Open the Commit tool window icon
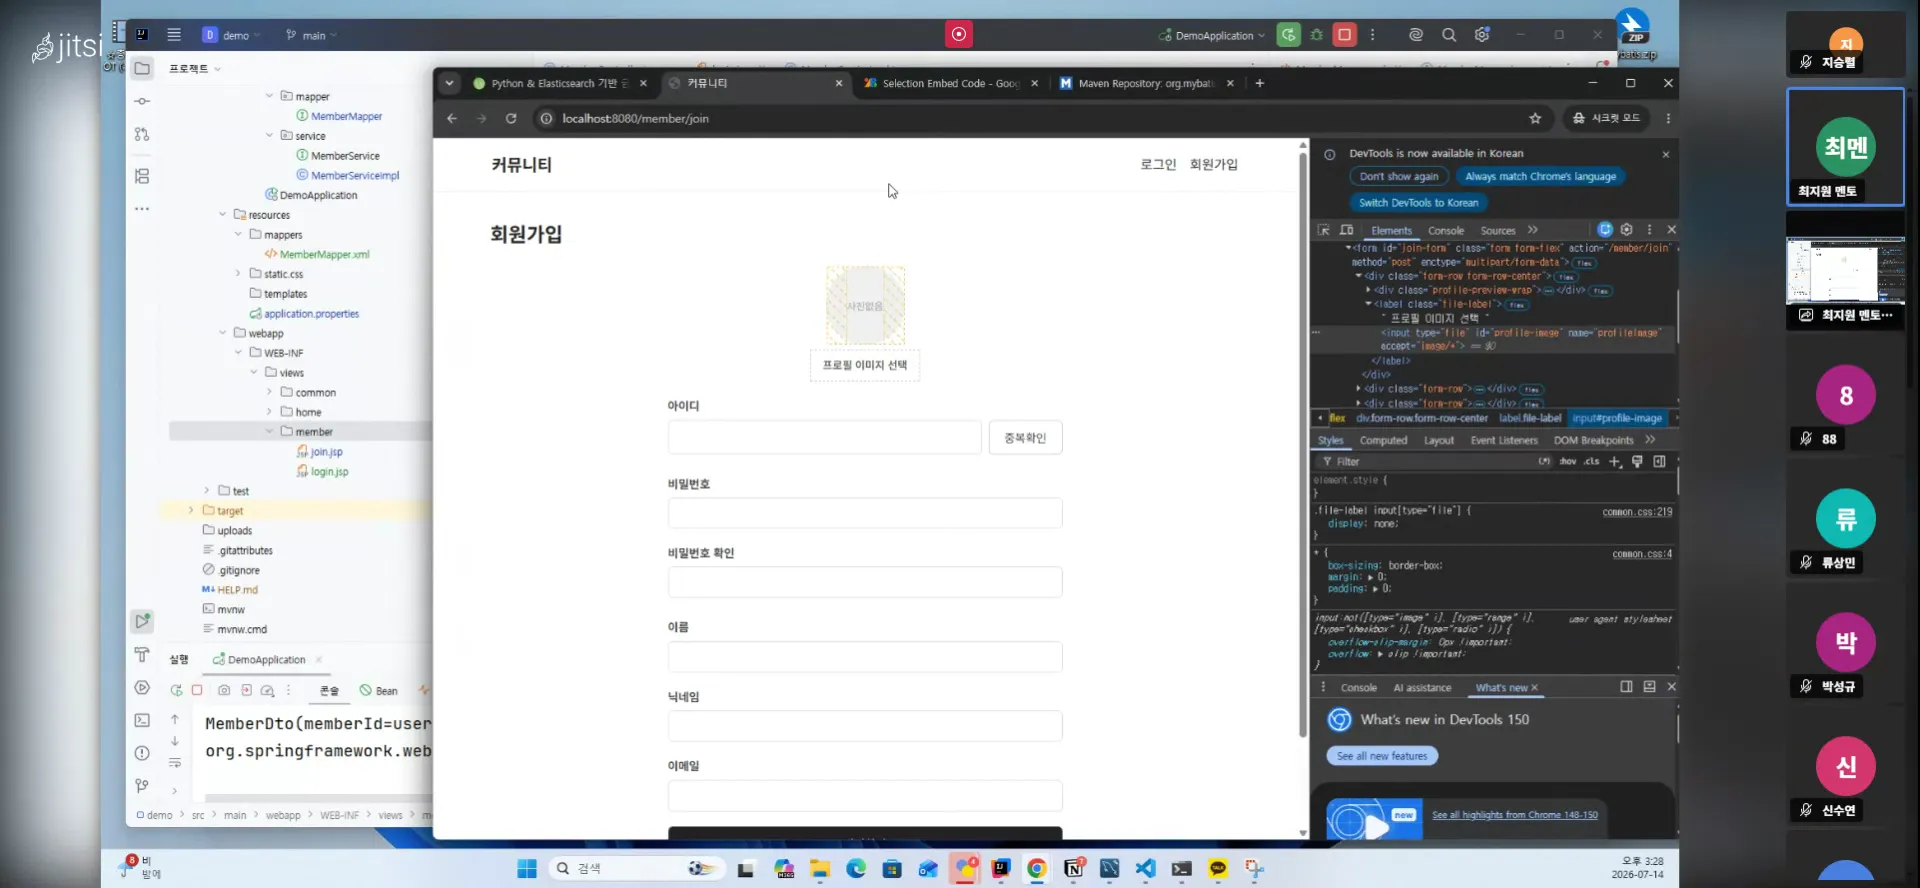 (142, 101)
